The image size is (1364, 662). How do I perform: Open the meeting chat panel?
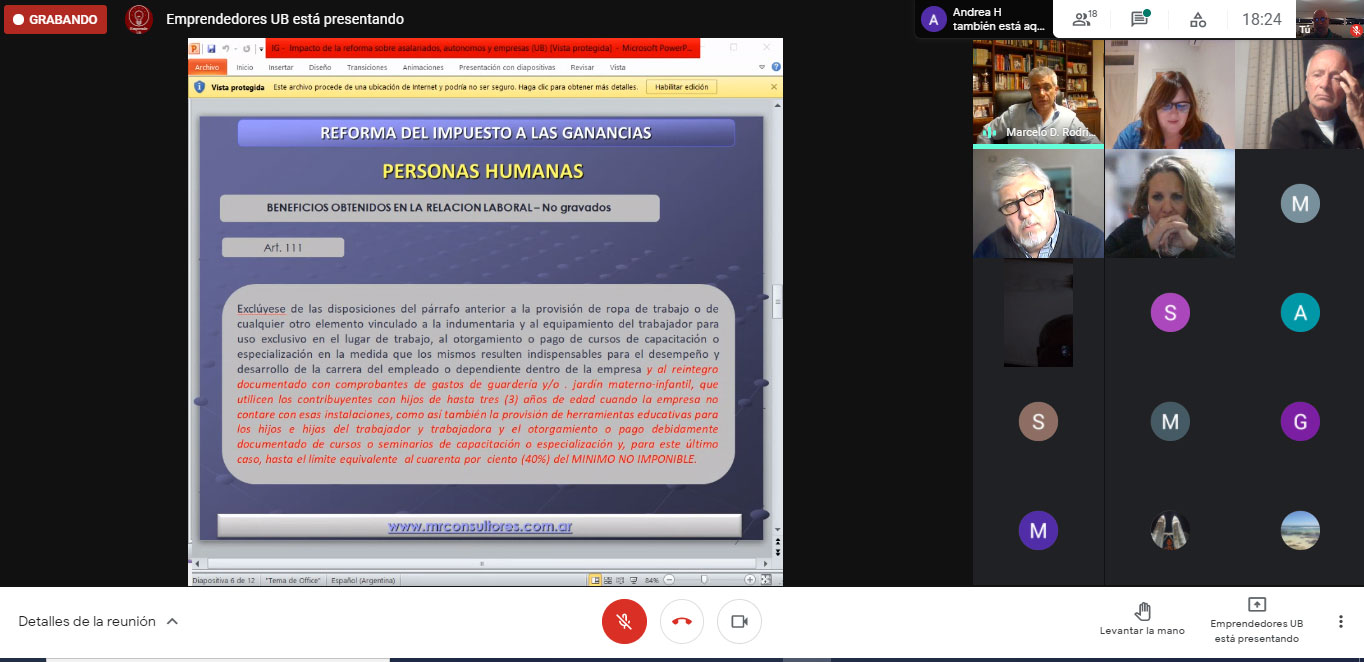tap(1140, 19)
